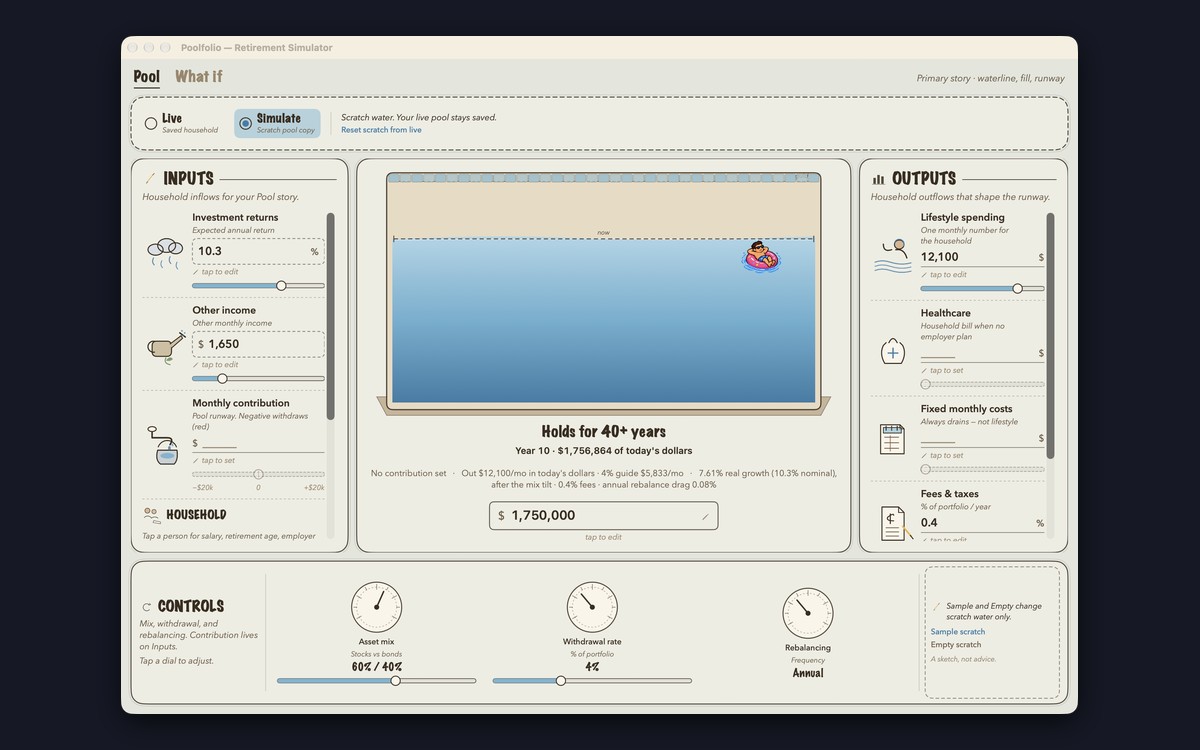Adjust the Healthcare slider

pos(982,384)
